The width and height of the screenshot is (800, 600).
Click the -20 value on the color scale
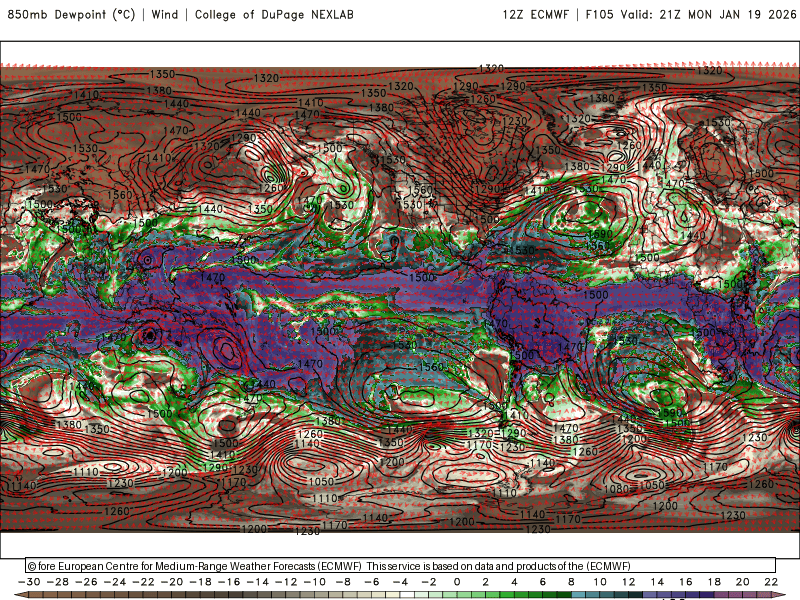(x=172, y=582)
